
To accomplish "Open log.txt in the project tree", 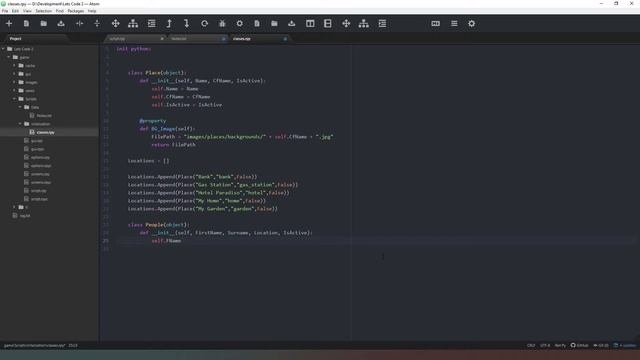I will coord(24,216).
